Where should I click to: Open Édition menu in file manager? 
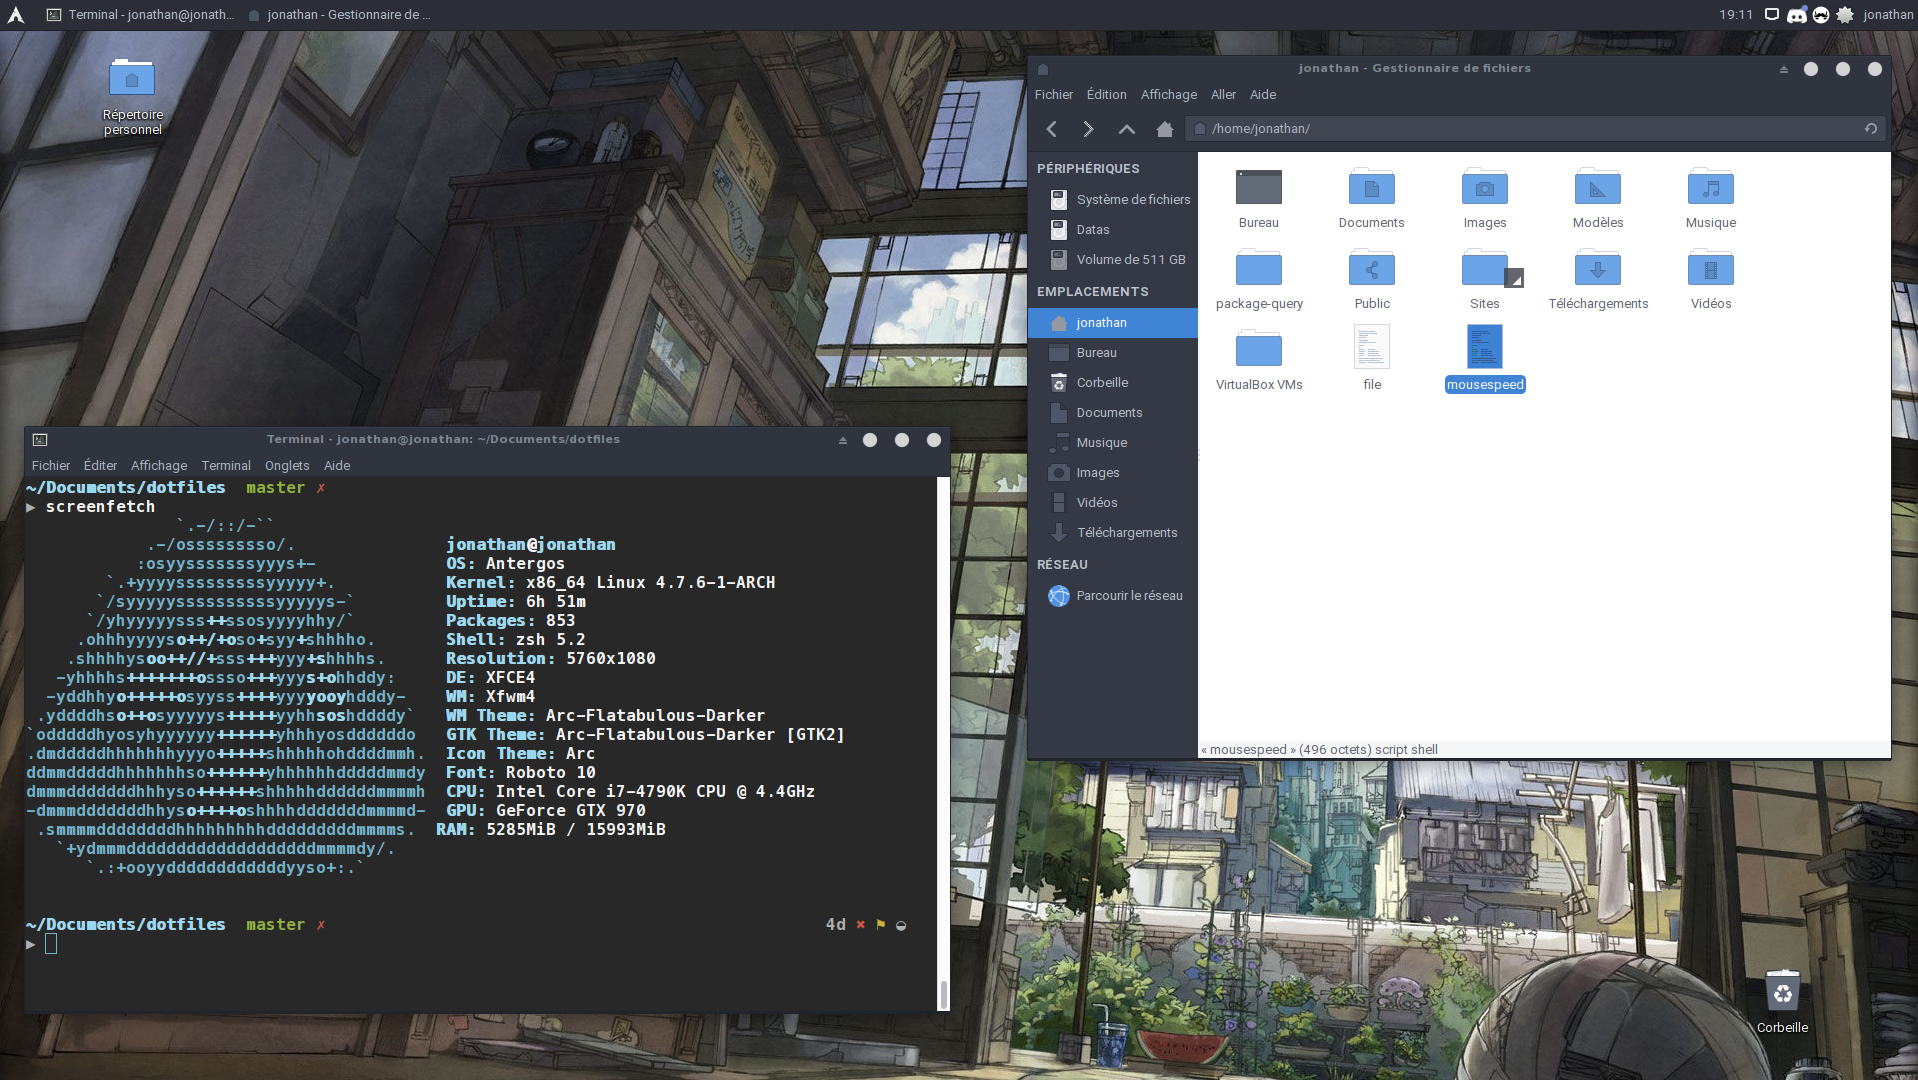point(1106,95)
